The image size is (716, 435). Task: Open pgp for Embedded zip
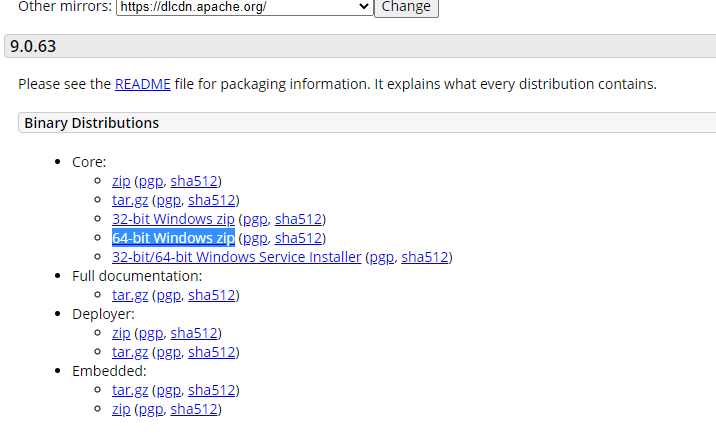click(x=151, y=409)
